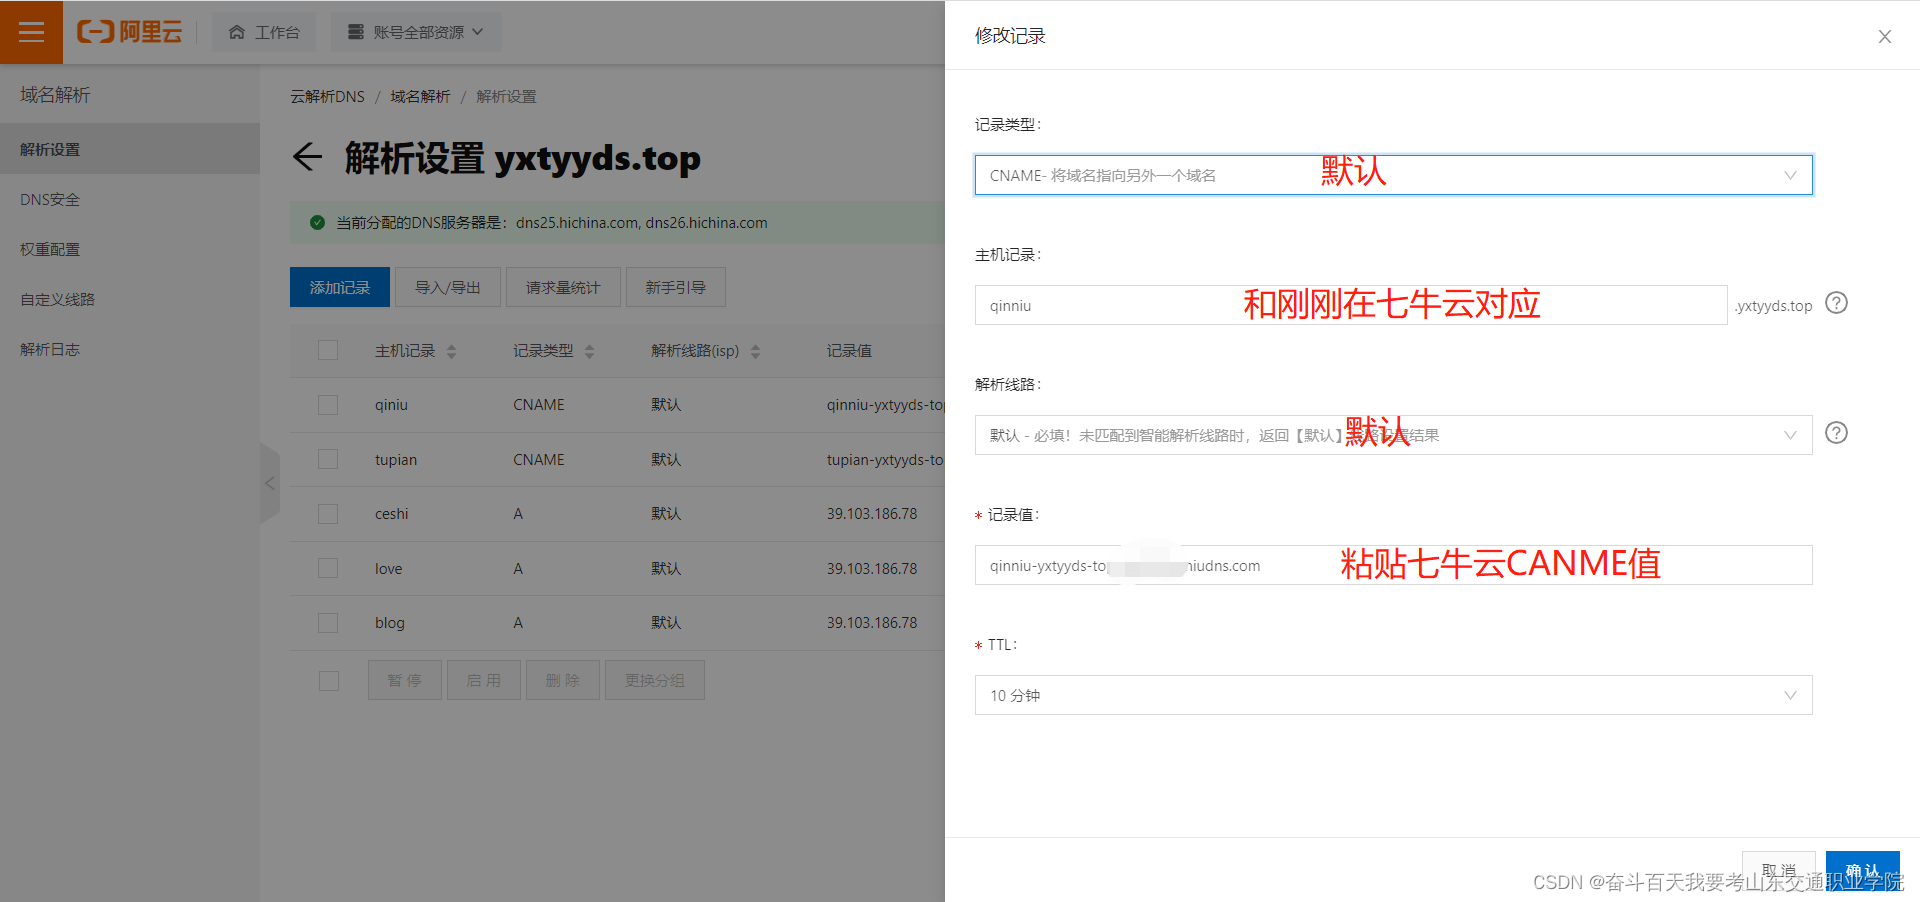Open the 工作台 workbench home
The height and width of the screenshot is (902, 1920).
(264, 32)
